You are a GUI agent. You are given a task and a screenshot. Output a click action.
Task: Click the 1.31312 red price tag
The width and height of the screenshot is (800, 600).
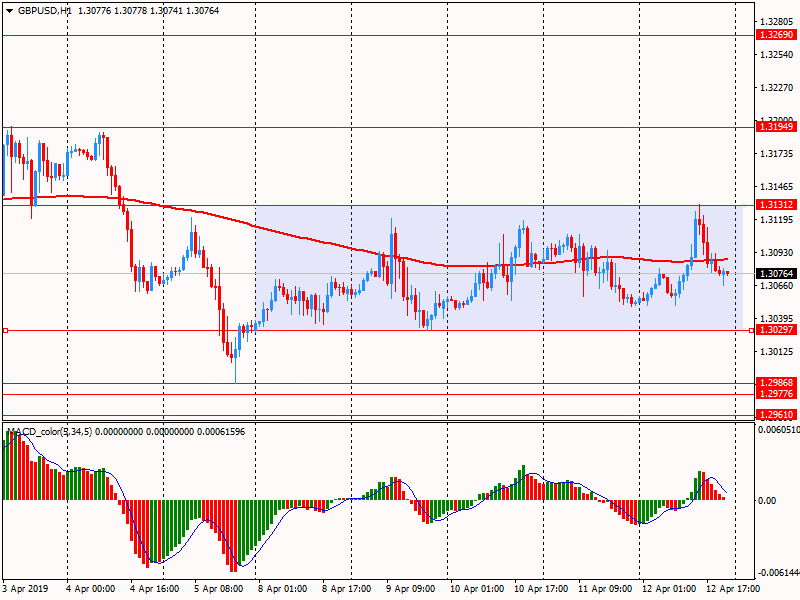point(775,205)
